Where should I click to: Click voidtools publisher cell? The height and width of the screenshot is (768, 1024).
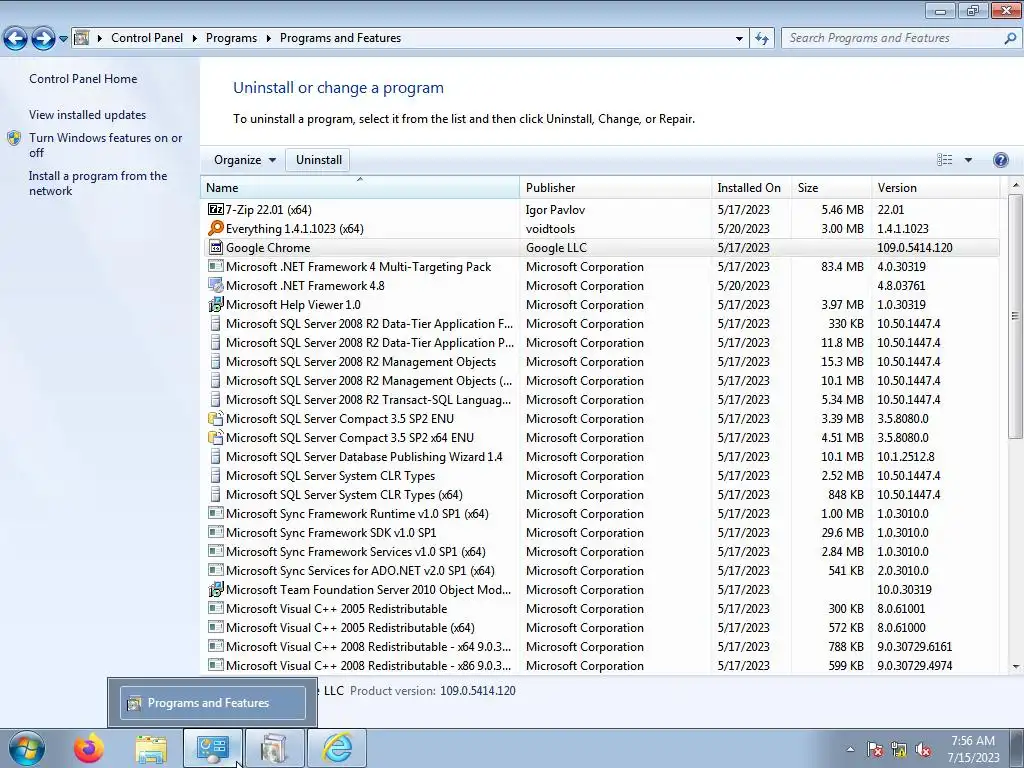tap(550, 229)
